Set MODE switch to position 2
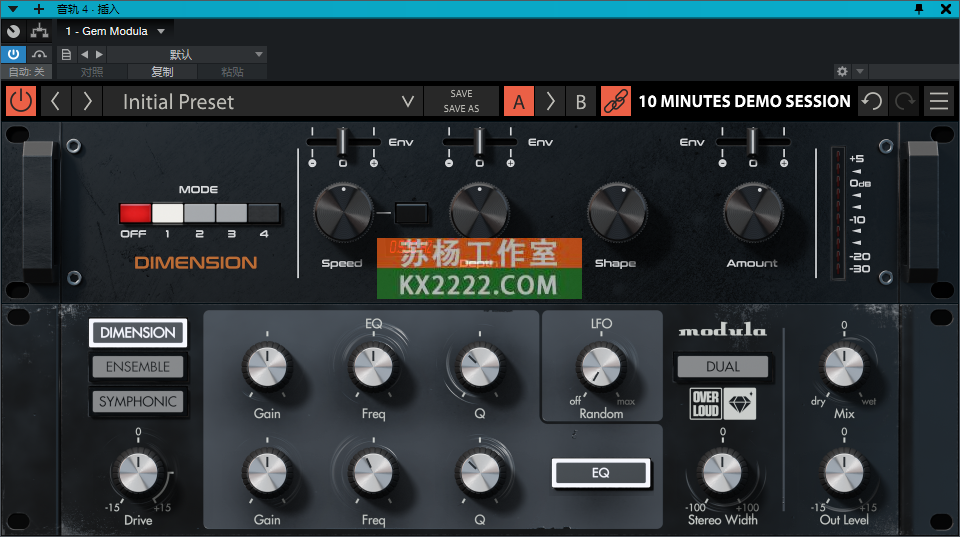This screenshot has height=537, width=960. point(200,213)
